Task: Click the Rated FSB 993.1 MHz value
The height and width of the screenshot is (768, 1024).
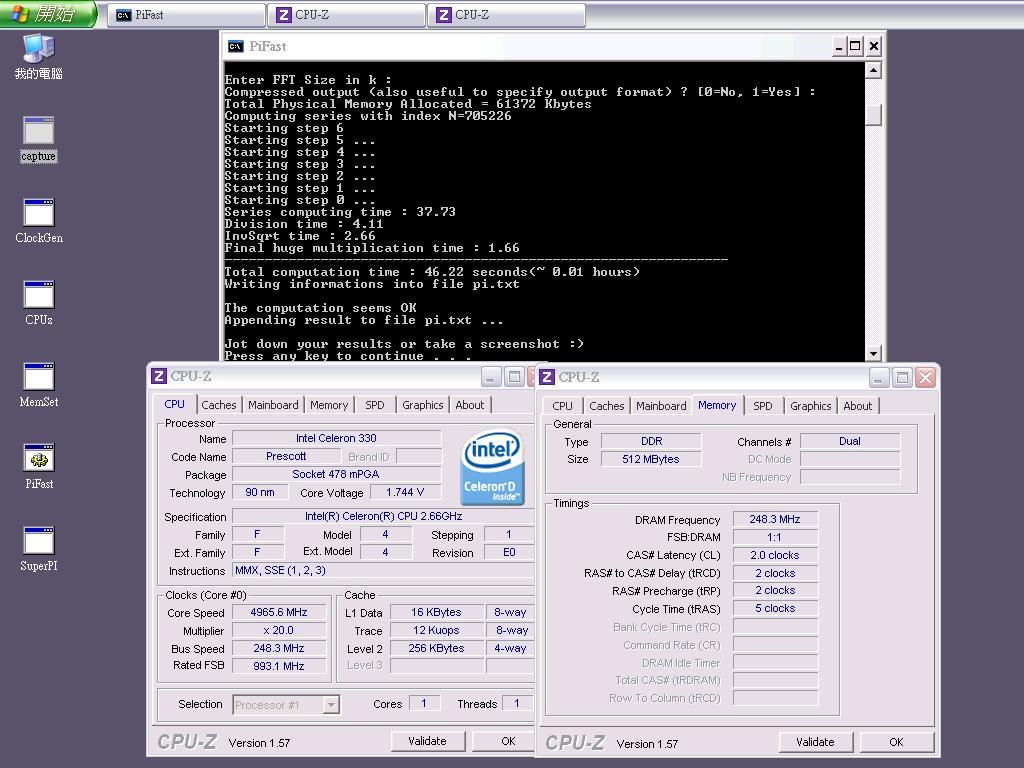Action: 279,666
